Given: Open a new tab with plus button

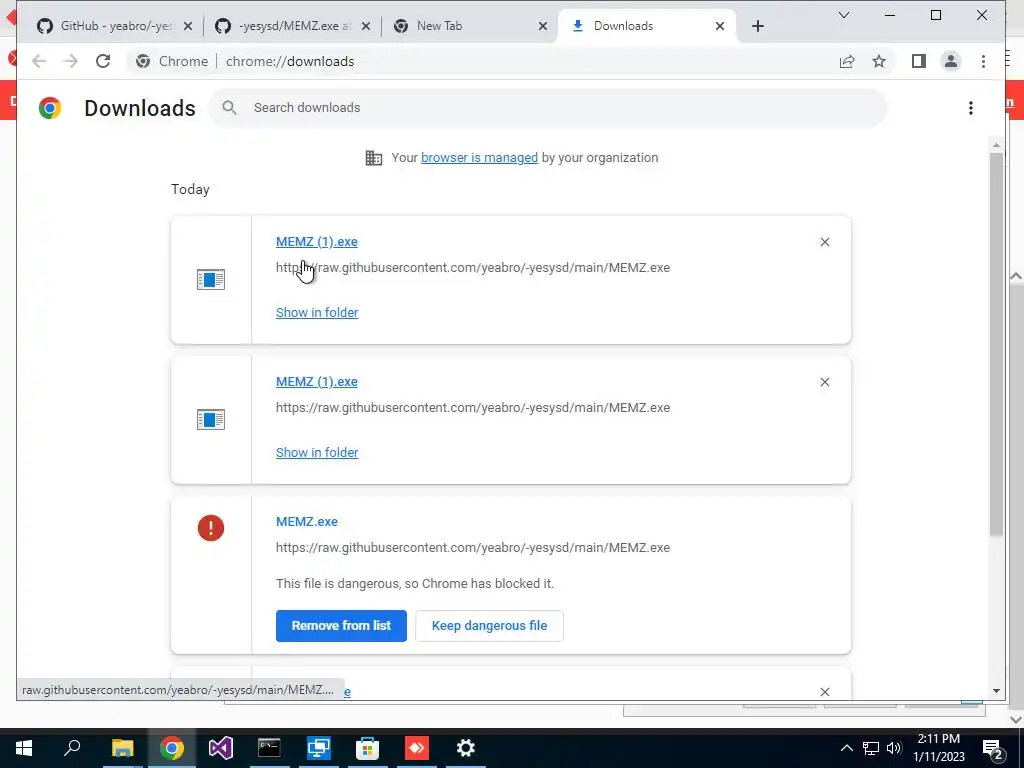Looking at the screenshot, I should (758, 26).
